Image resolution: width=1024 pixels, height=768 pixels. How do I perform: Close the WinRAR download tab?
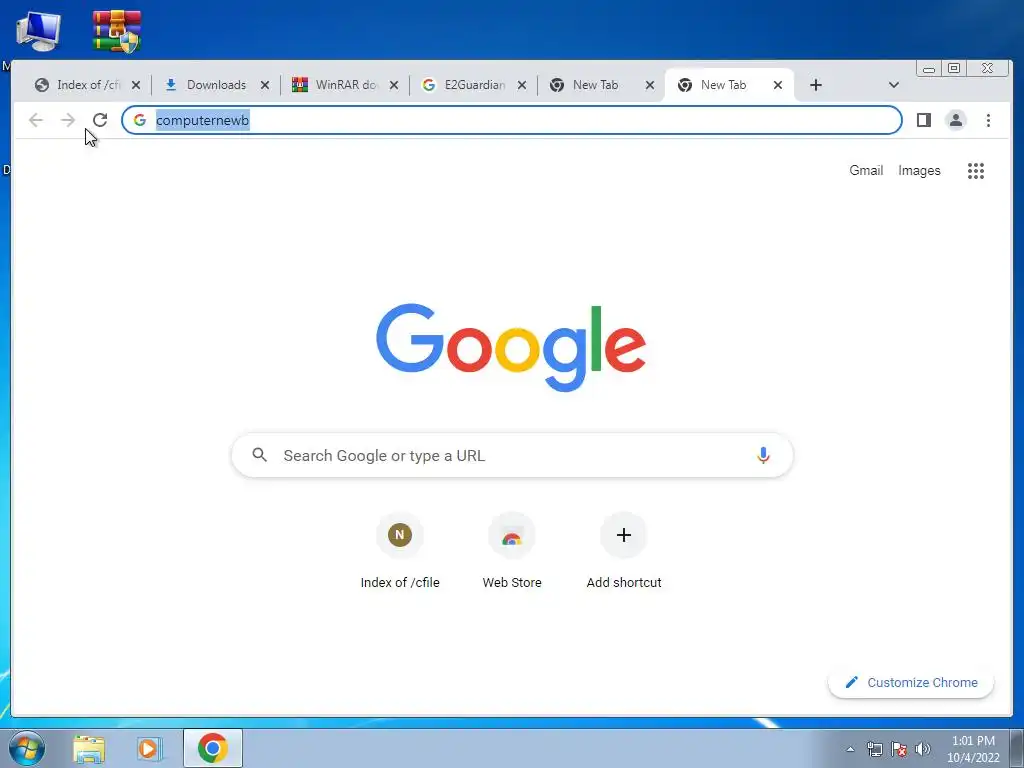(x=394, y=85)
